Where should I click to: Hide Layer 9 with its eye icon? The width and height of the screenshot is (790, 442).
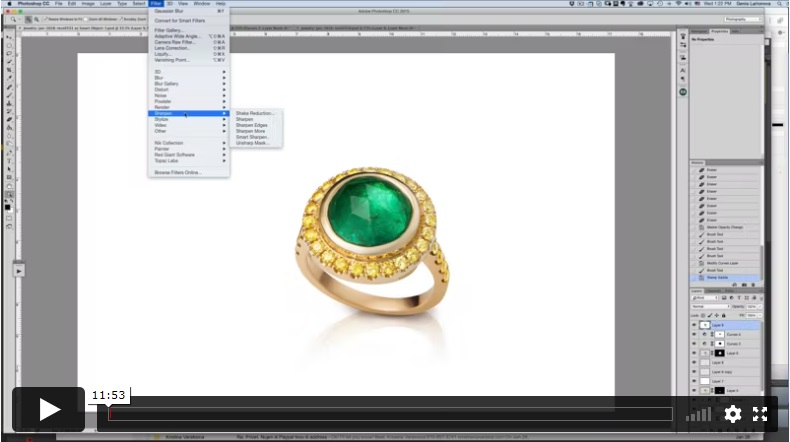694,326
